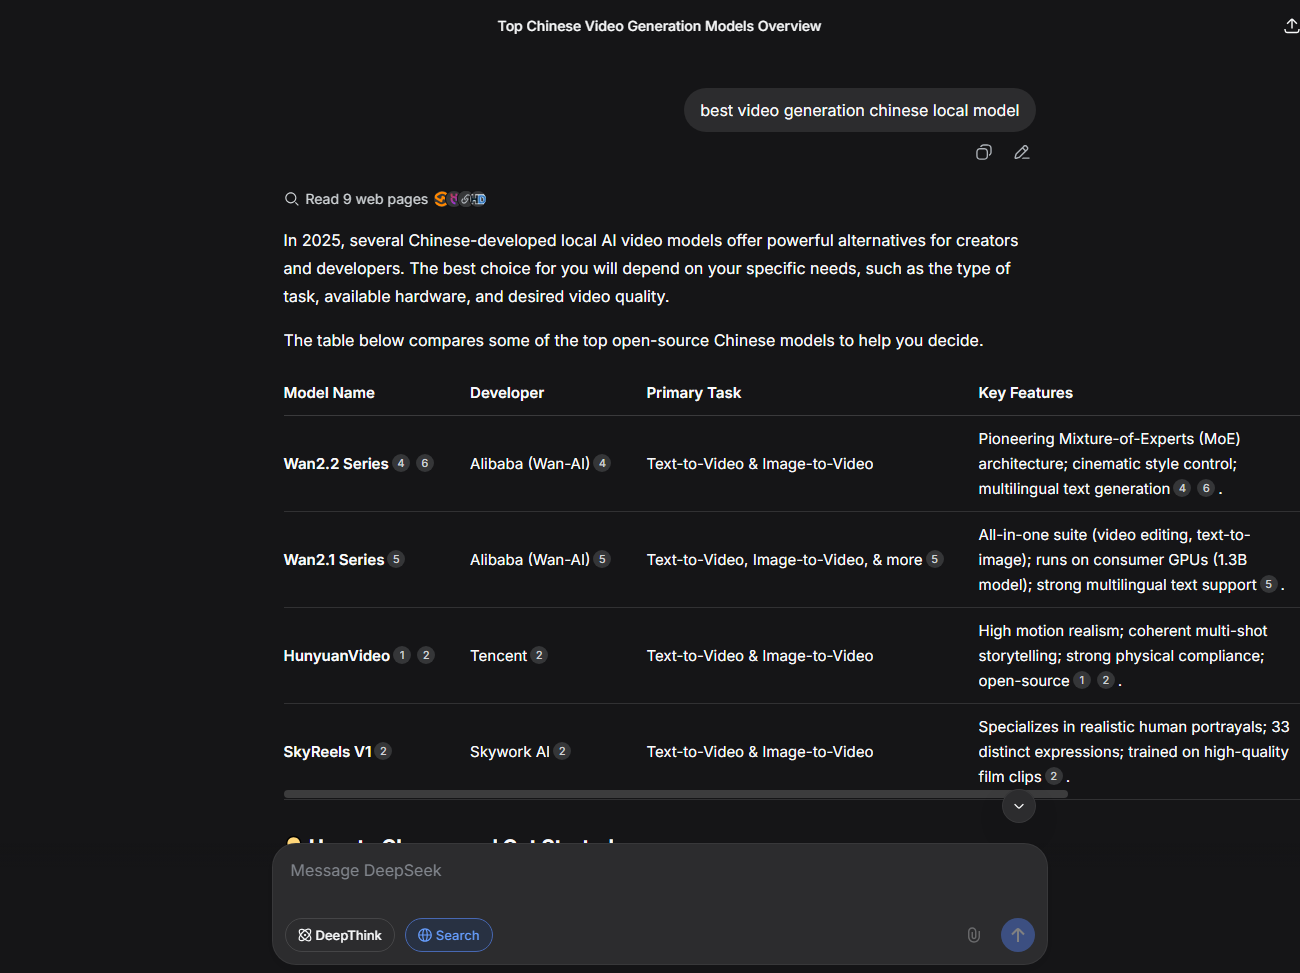The image size is (1300, 973).
Task: Open citation 5 next to Wan2.1 Series
Action: point(396,559)
